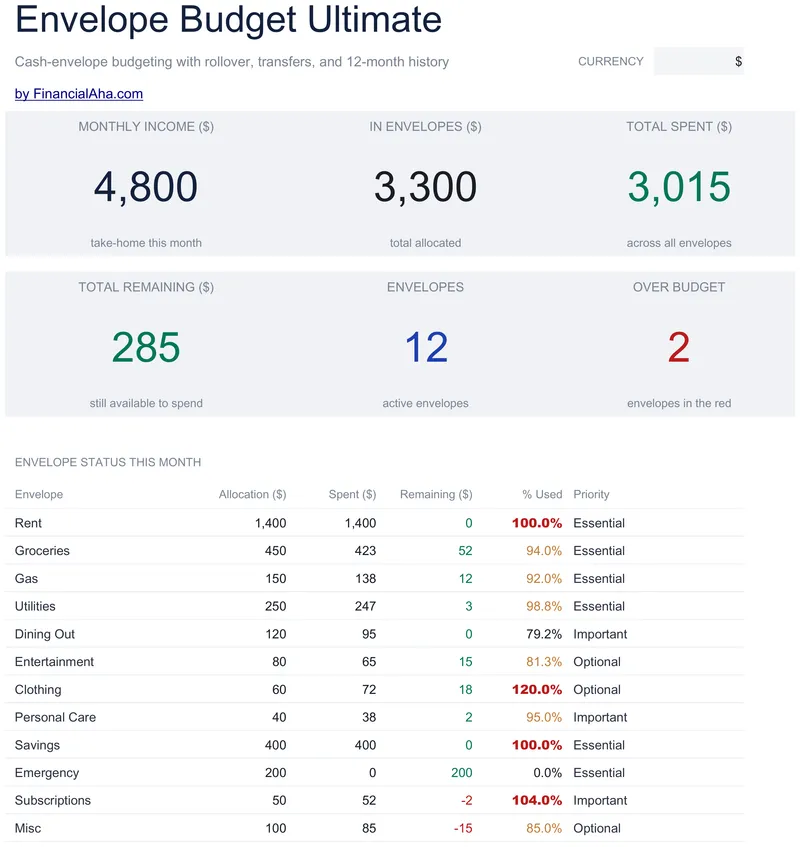Viewport: 800px width, 847px height.
Task: Click the Allocation ($) column header
Action: (252, 494)
